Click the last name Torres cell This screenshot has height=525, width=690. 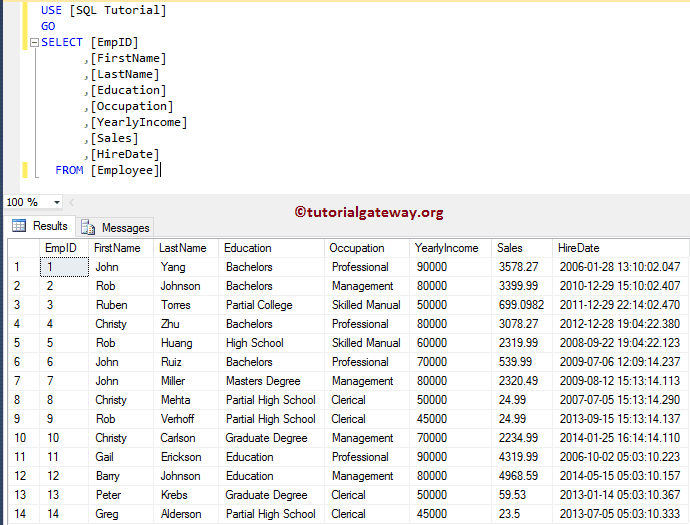[x=186, y=305]
